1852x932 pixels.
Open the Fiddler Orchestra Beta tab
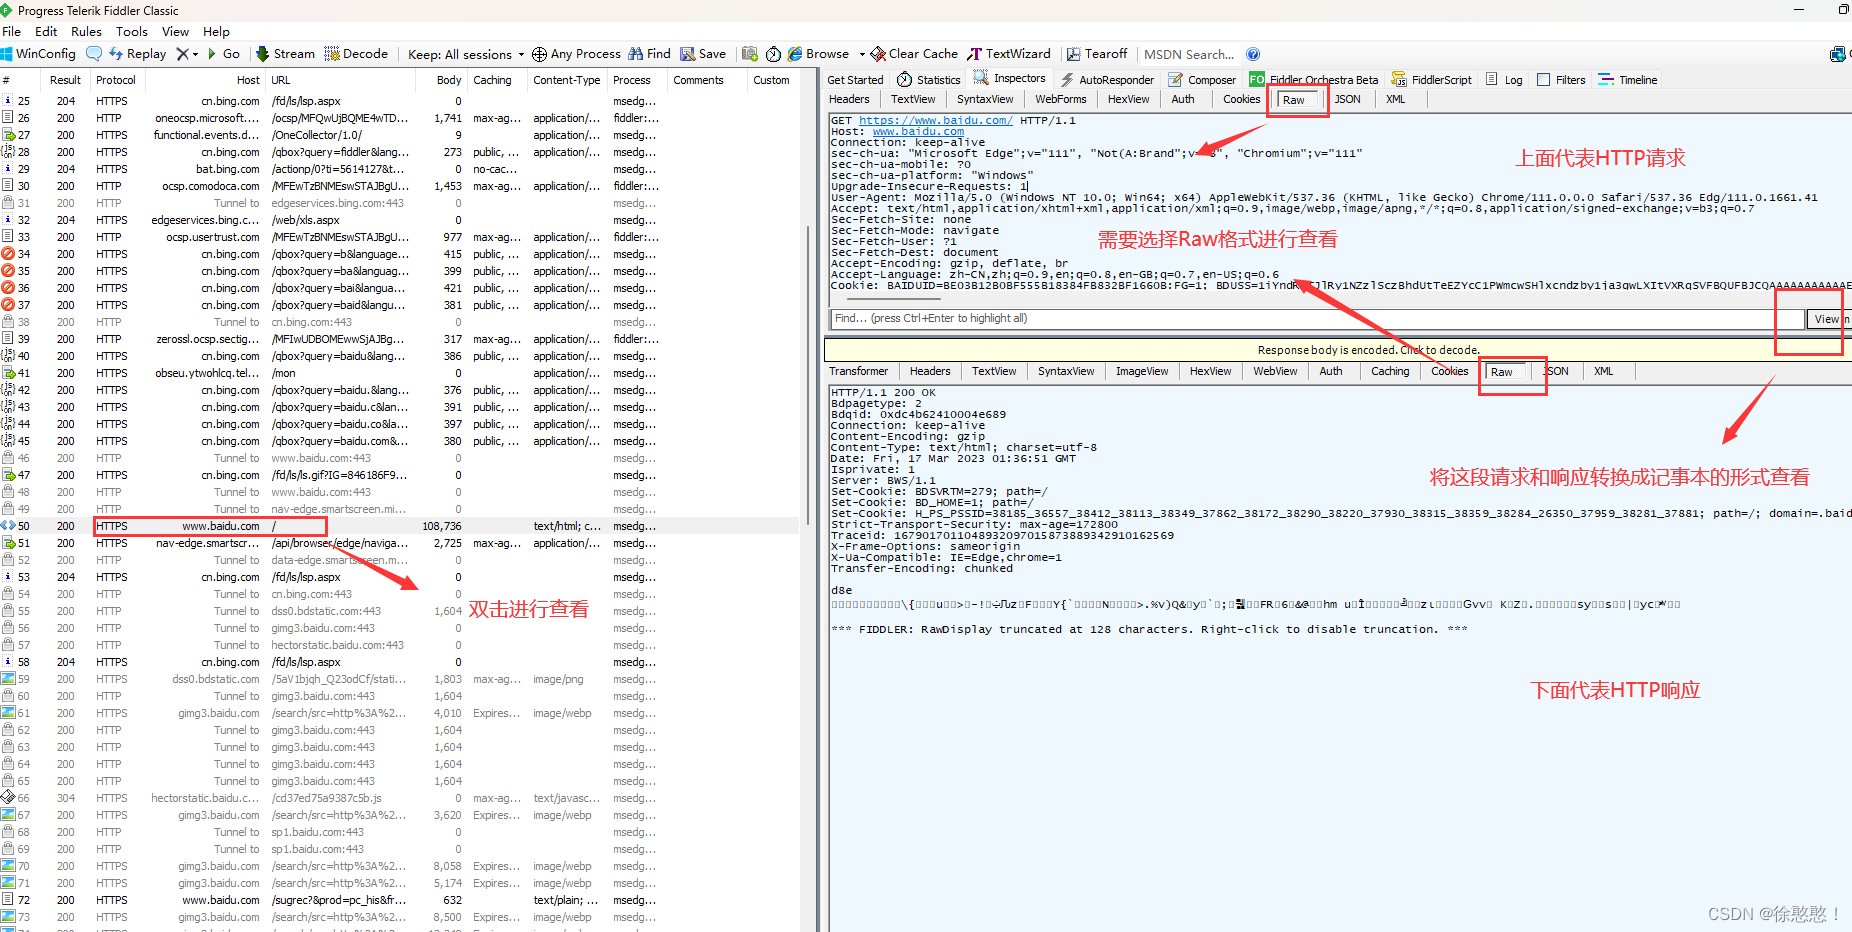tap(1313, 80)
